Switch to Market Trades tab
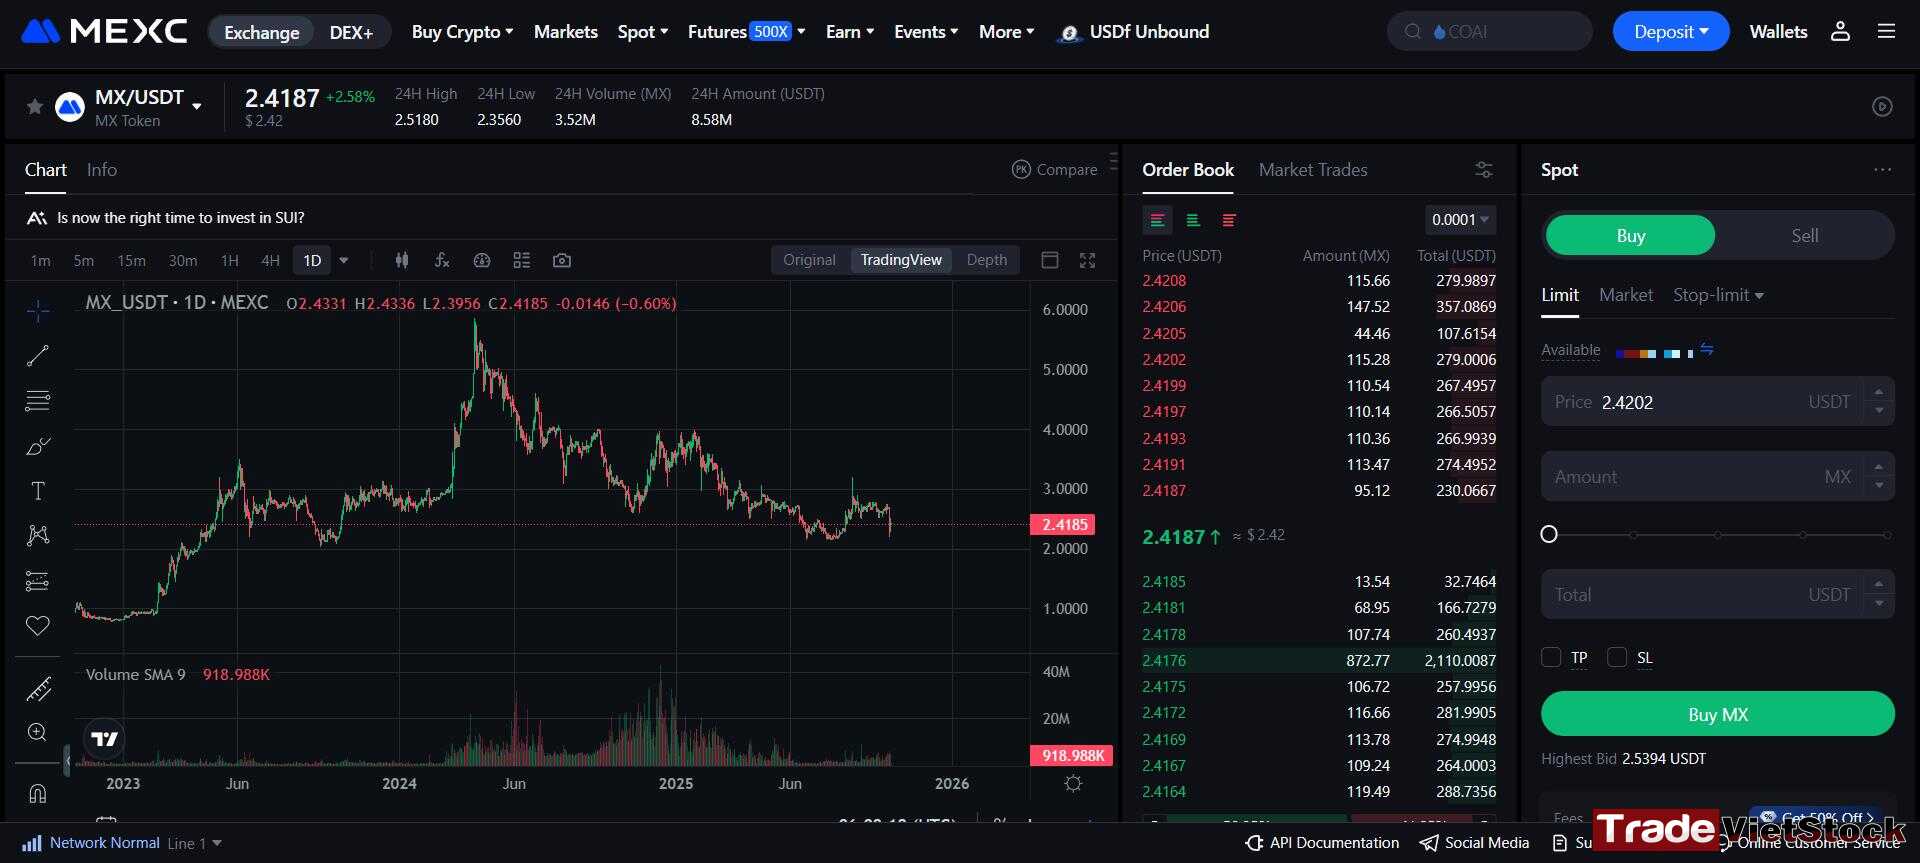The image size is (1920, 863). click(1313, 170)
